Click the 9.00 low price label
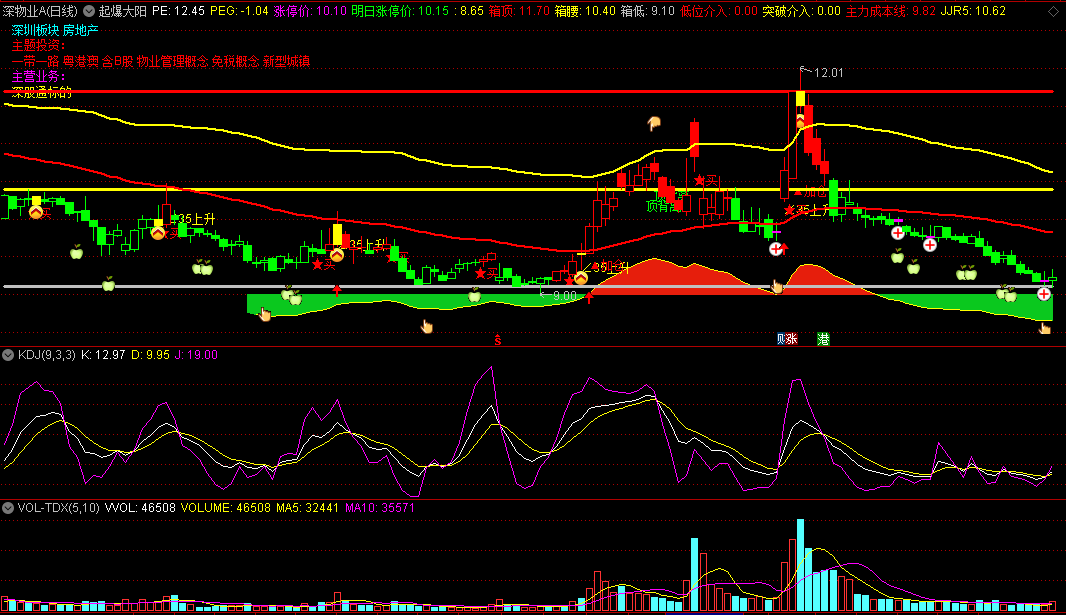This screenshot has width=1066, height=615. click(564, 296)
